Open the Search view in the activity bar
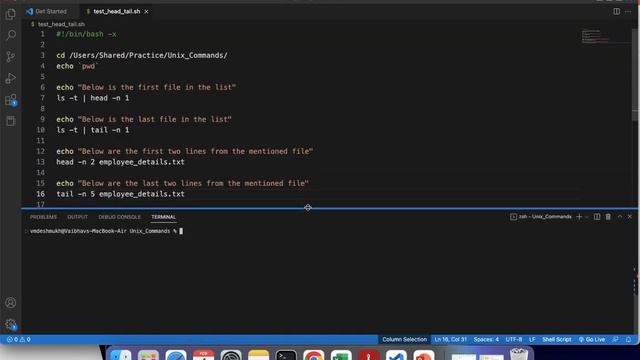Image resolution: width=640 pixels, height=360 pixels. 11,36
